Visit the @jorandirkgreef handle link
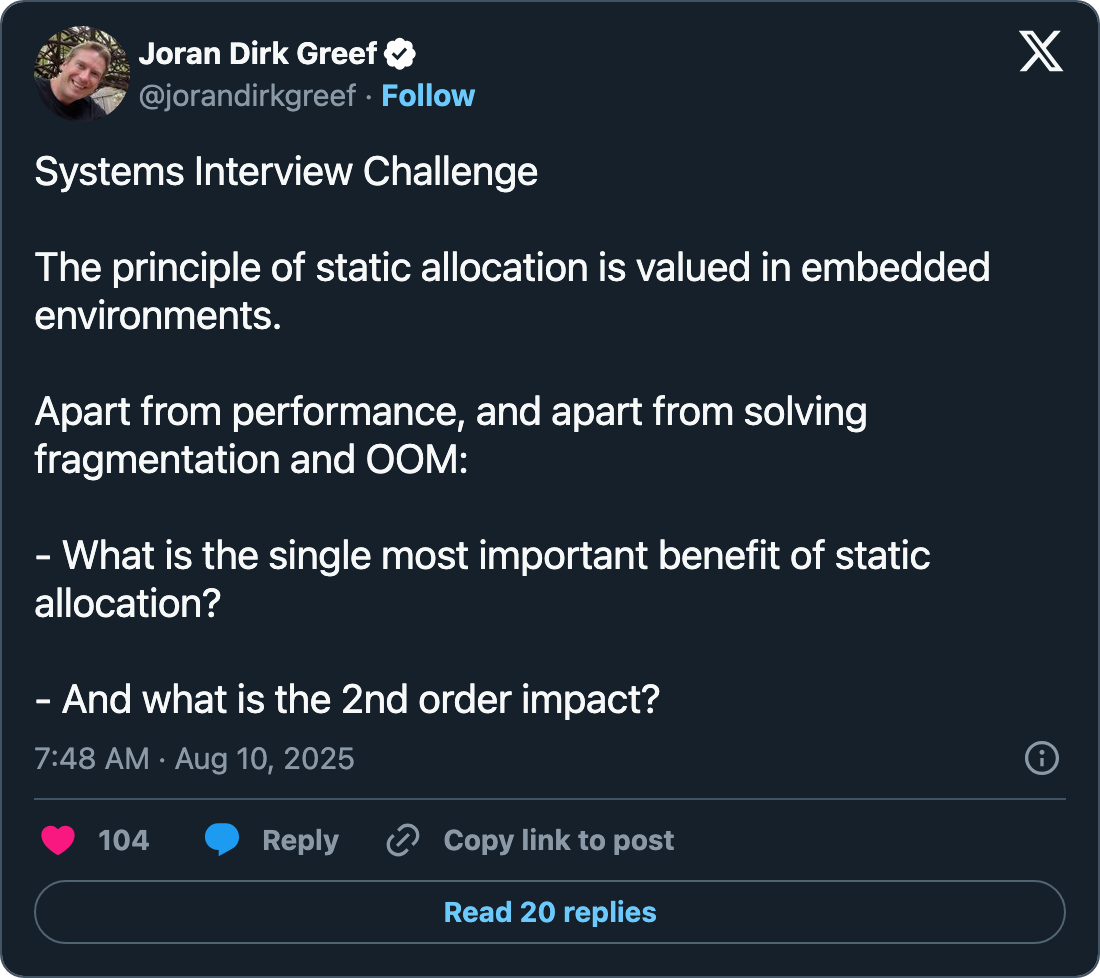 click(x=247, y=96)
